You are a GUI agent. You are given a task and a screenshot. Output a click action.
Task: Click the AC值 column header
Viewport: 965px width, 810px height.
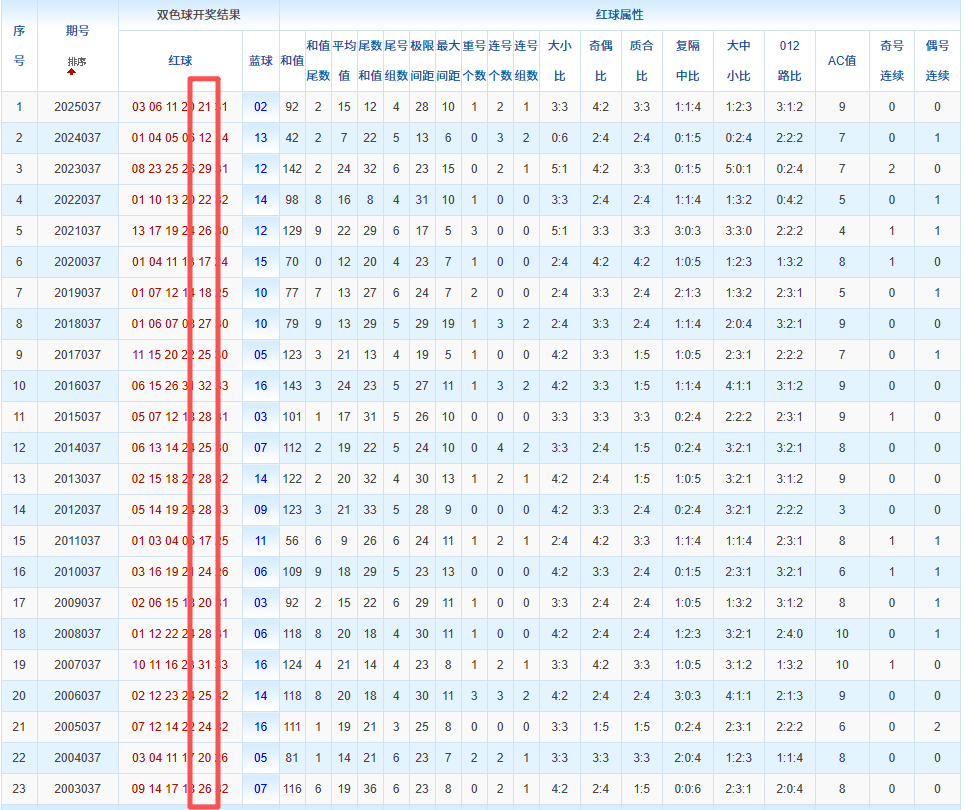(842, 61)
